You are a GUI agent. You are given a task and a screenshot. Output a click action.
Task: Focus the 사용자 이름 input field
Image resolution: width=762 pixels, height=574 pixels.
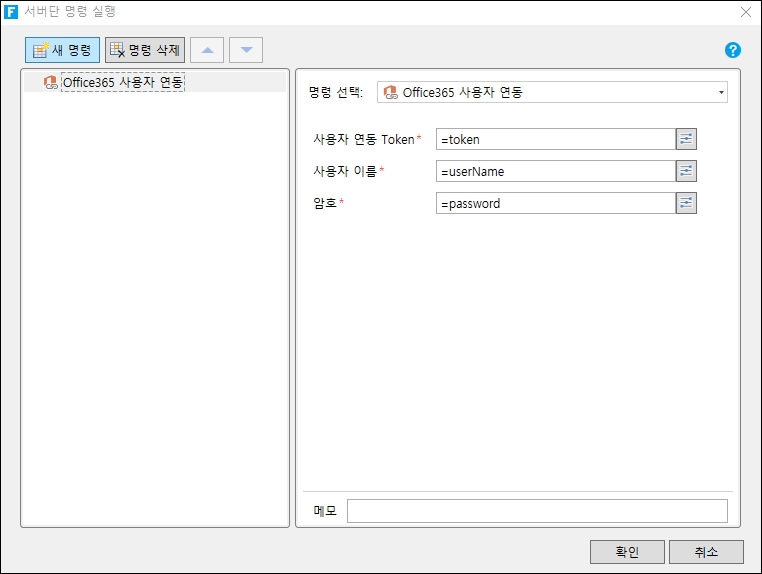point(555,171)
